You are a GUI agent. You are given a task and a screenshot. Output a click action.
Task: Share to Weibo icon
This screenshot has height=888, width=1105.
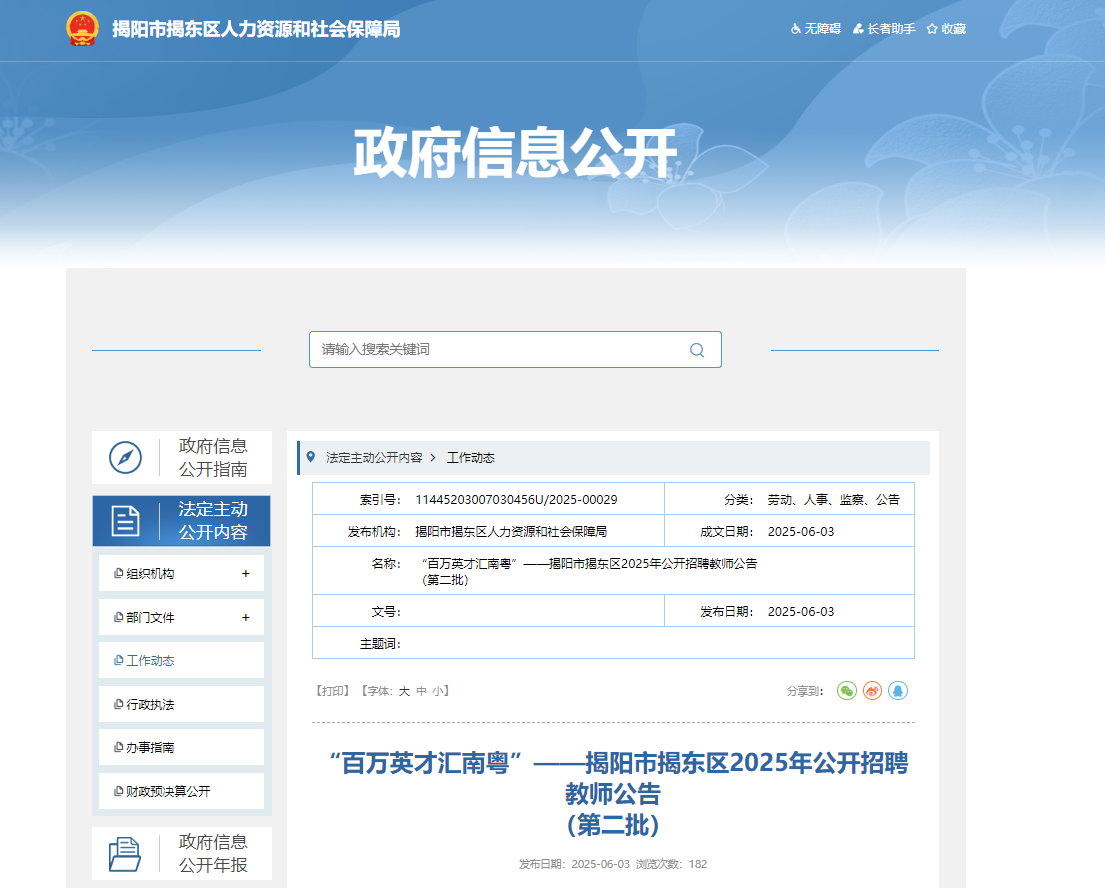click(x=872, y=691)
